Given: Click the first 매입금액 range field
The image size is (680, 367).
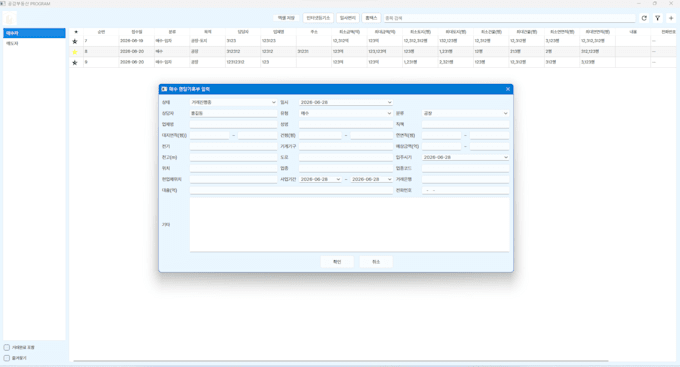Looking at the screenshot, I should point(441,147).
